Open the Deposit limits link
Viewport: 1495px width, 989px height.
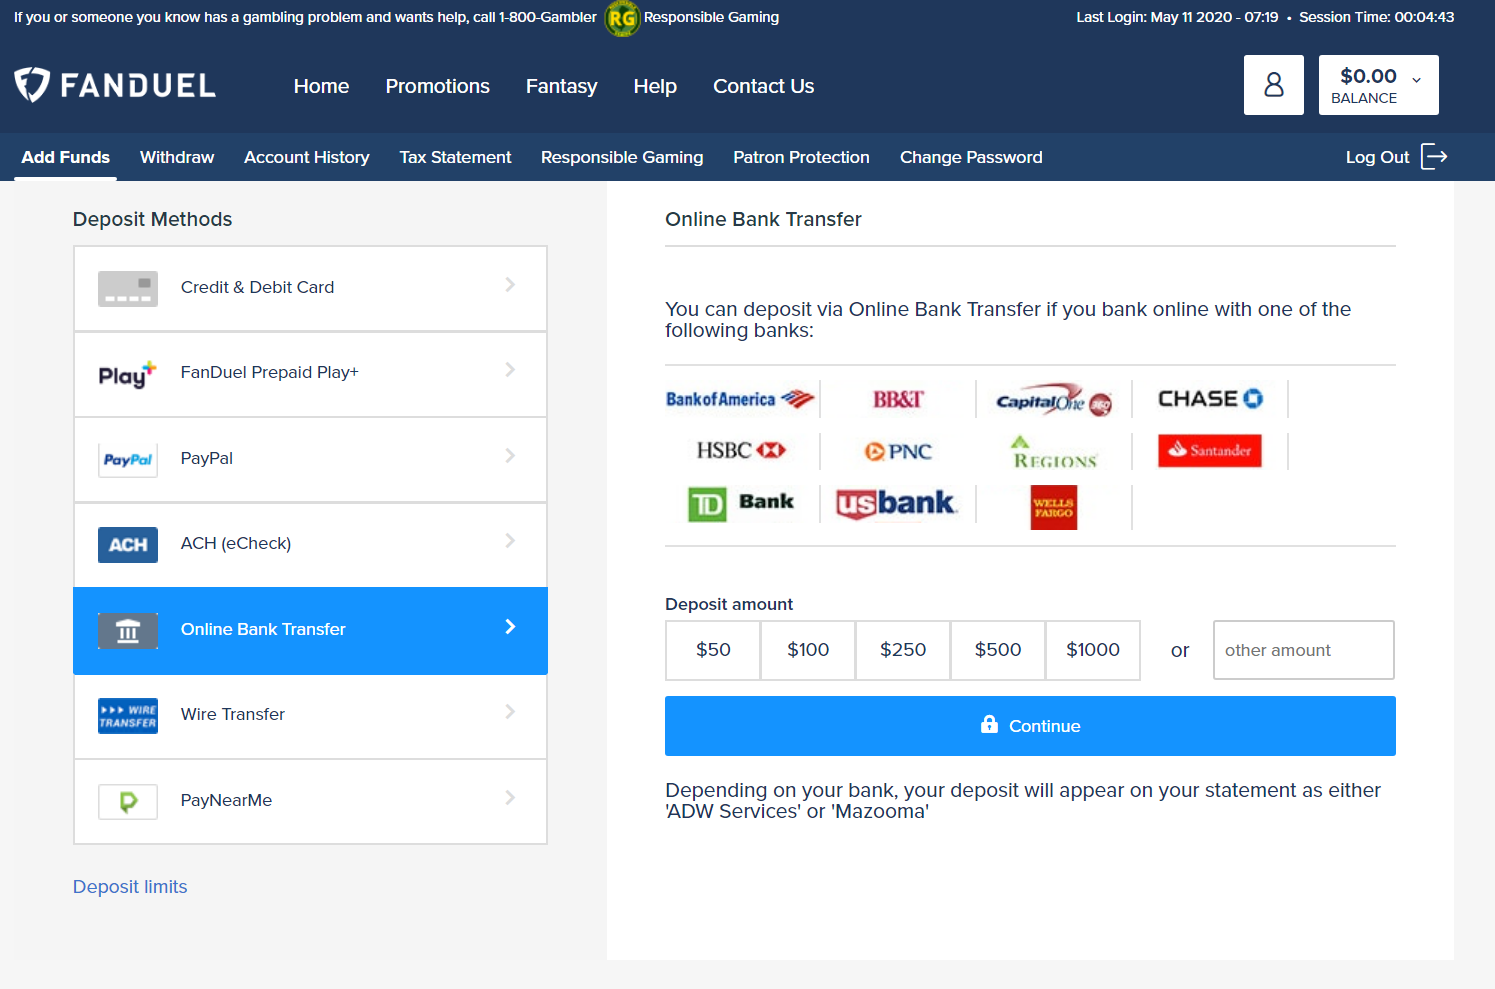(130, 887)
